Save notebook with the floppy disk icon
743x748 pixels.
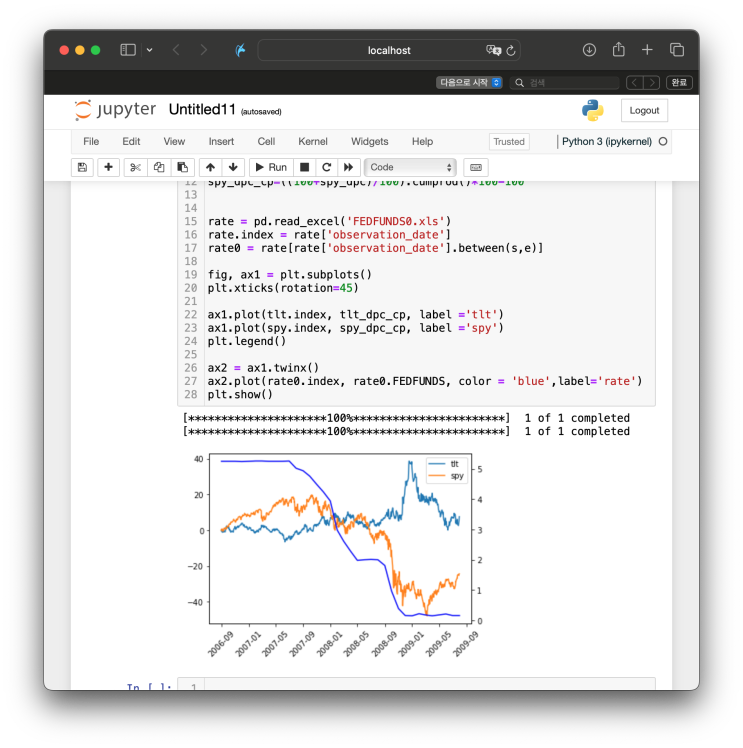(82, 167)
